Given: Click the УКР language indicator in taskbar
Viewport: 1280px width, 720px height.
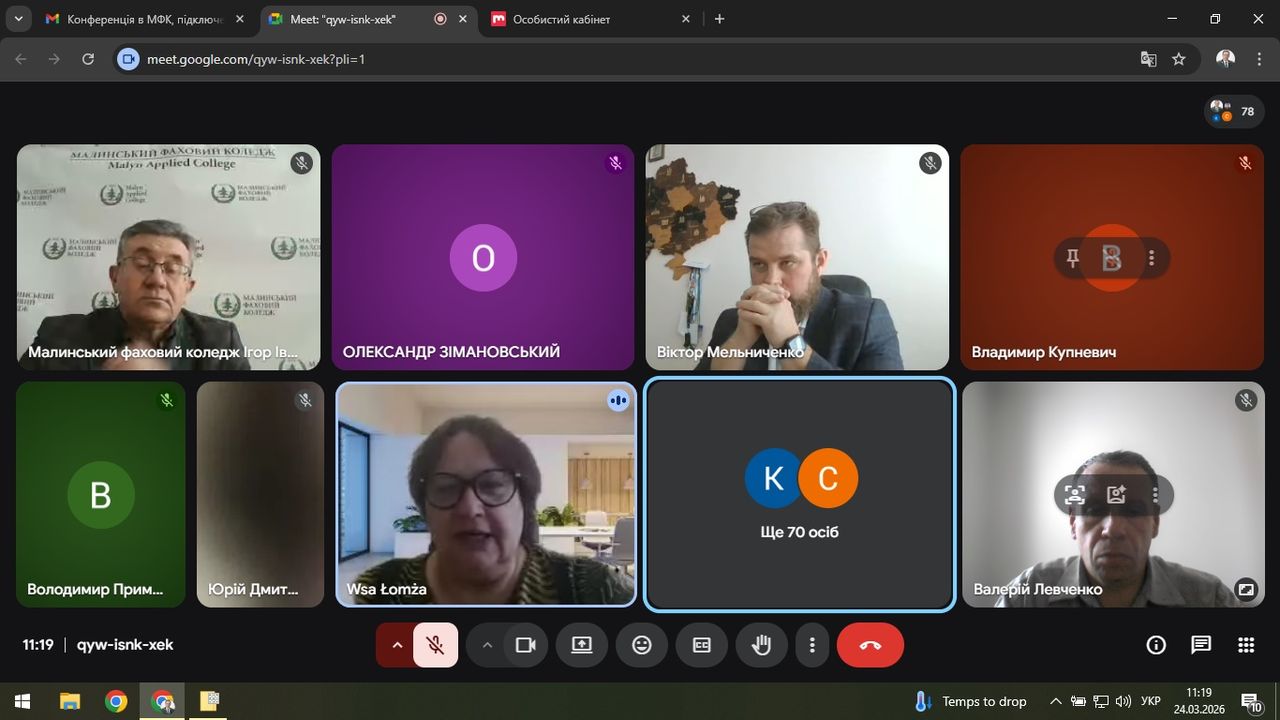Looking at the screenshot, I should pyautogui.click(x=1151, y=701).
